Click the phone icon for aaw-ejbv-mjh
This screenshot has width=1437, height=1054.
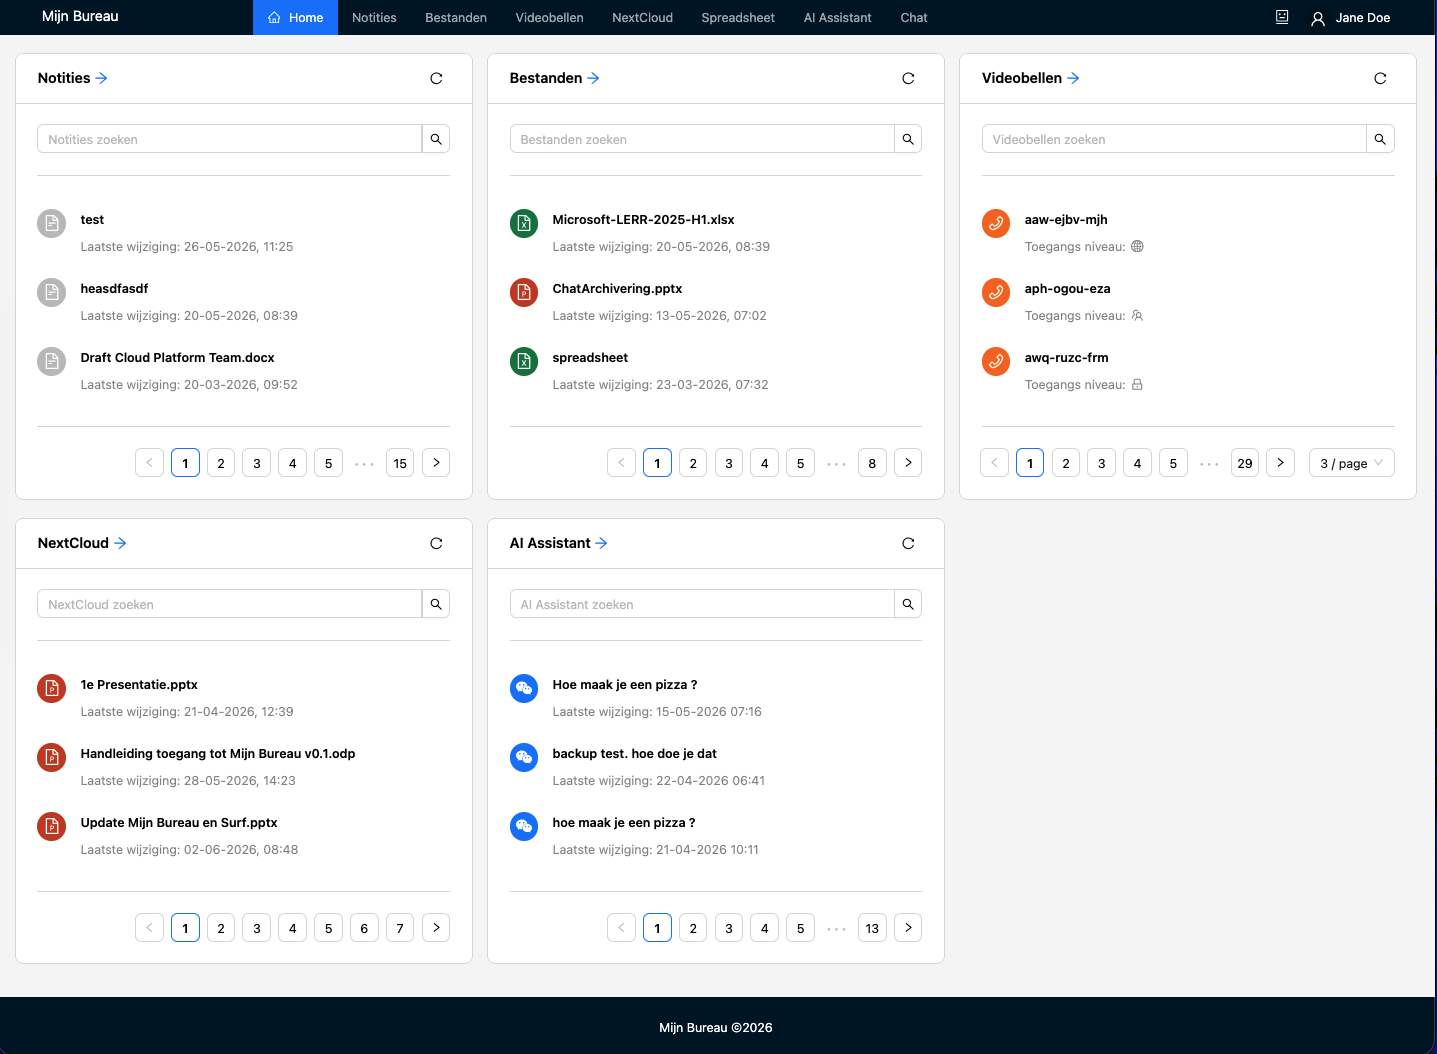tap(996, 223)
